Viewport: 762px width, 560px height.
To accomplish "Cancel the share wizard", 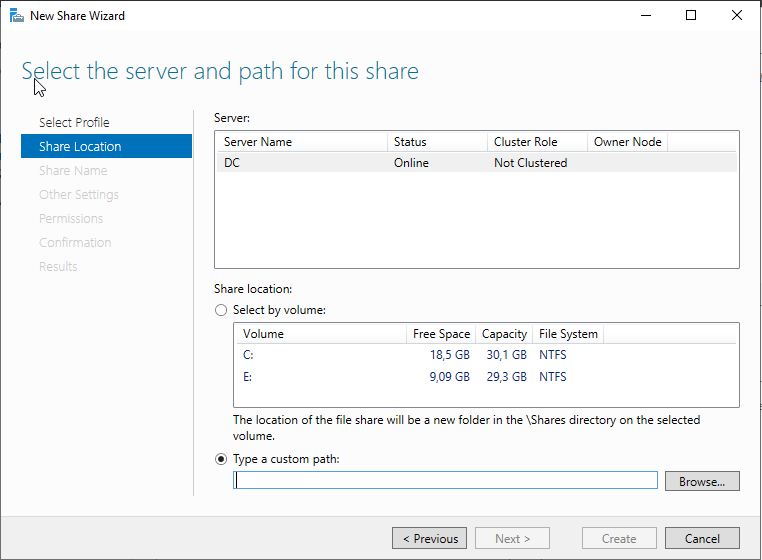I will tap(702, 538).
